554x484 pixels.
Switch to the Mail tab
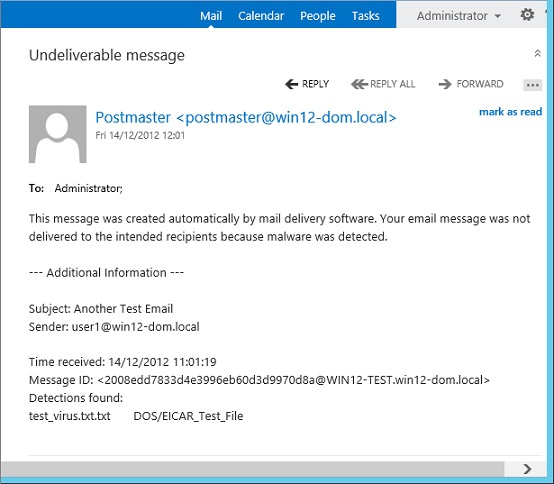tap(211, 16)
